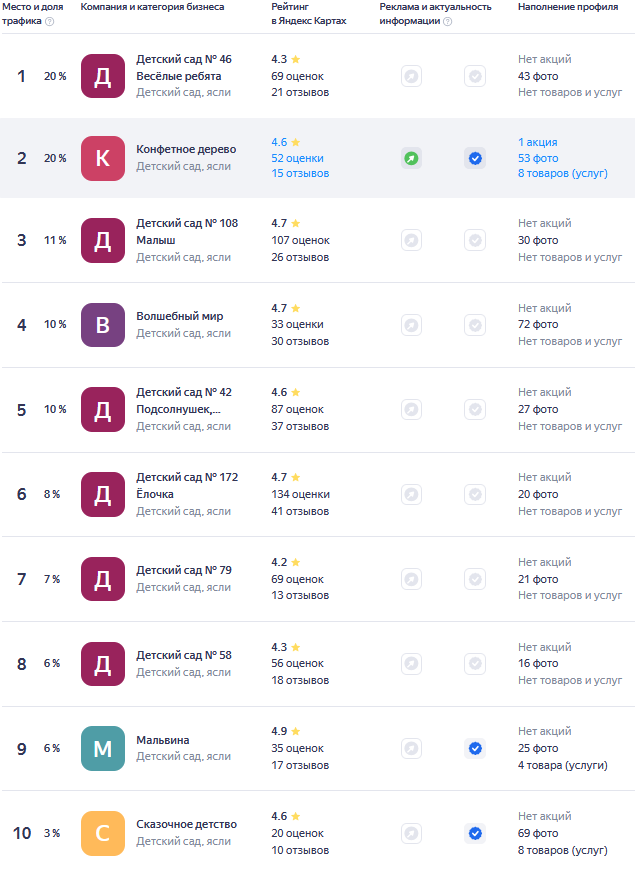Click the name «Детский сад № 58»
Screen dimensions: 635x875
pyautogui.click(x=184, y=655)
